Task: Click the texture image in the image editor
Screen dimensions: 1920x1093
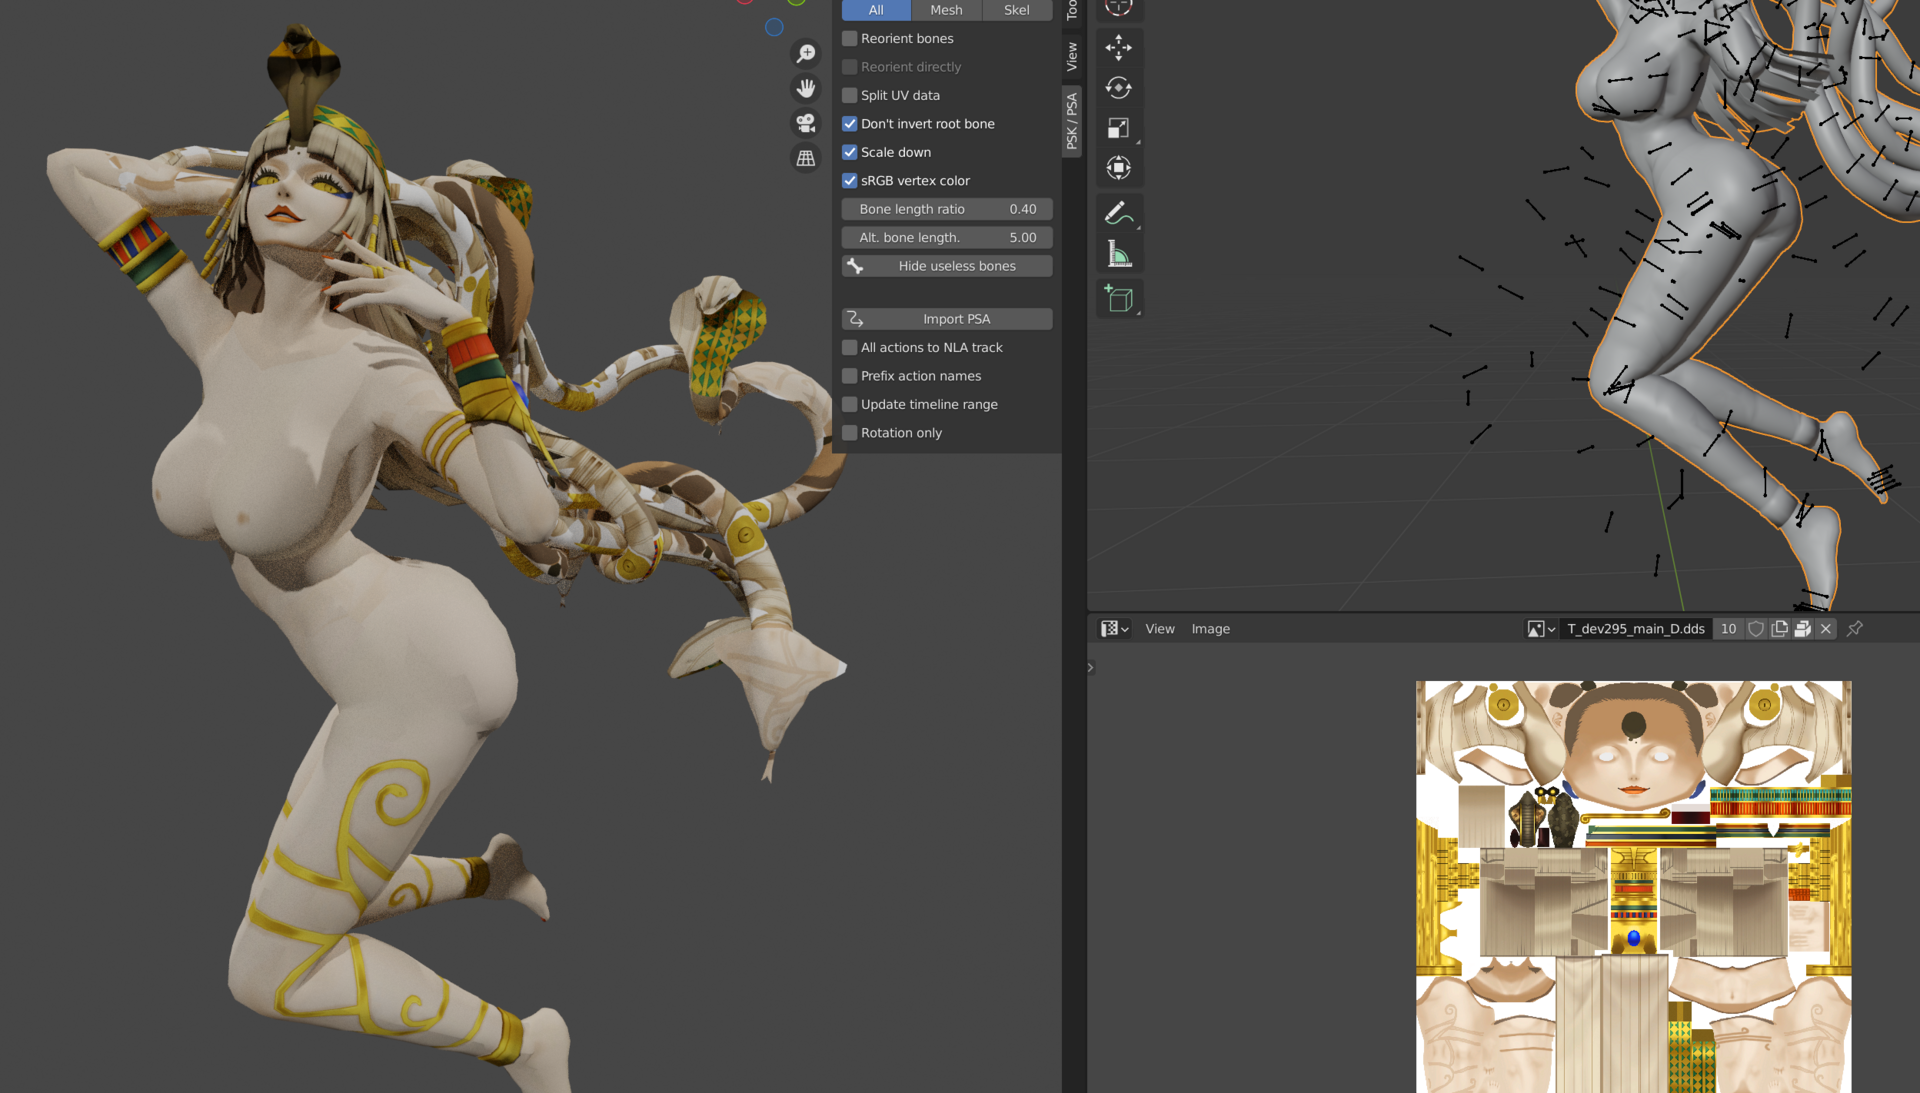Action: coord(1633,887)
